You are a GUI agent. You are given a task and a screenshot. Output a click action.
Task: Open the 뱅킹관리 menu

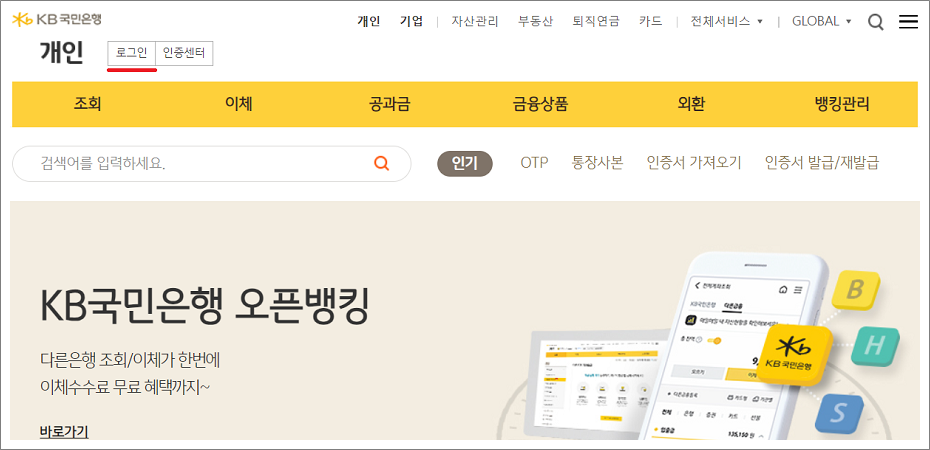842,104
